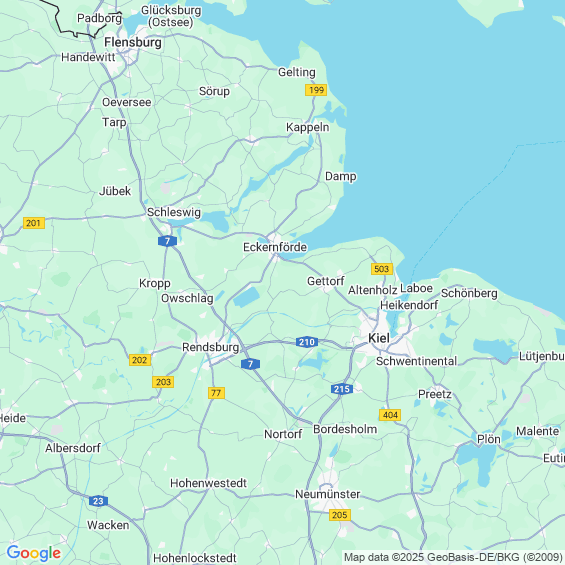
Task: Open the Google logo link
Action: point(34,553)
